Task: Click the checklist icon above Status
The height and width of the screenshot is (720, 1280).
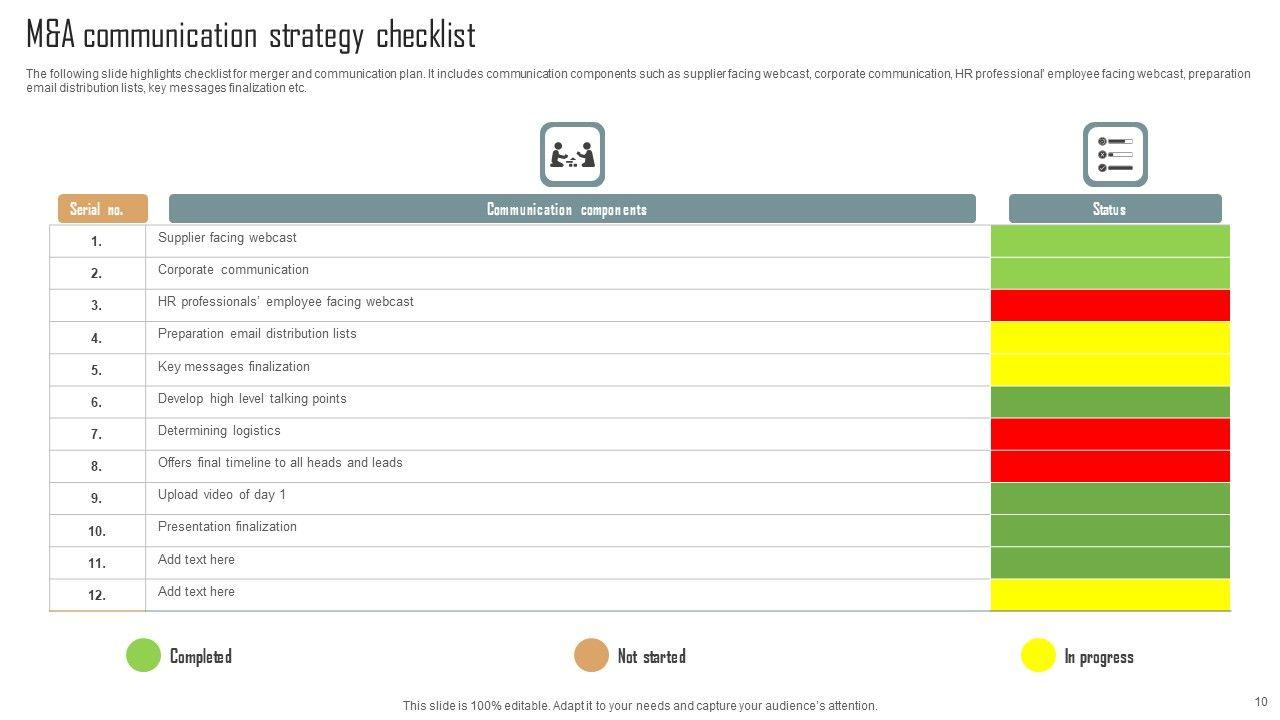Action: (1115, 155)
